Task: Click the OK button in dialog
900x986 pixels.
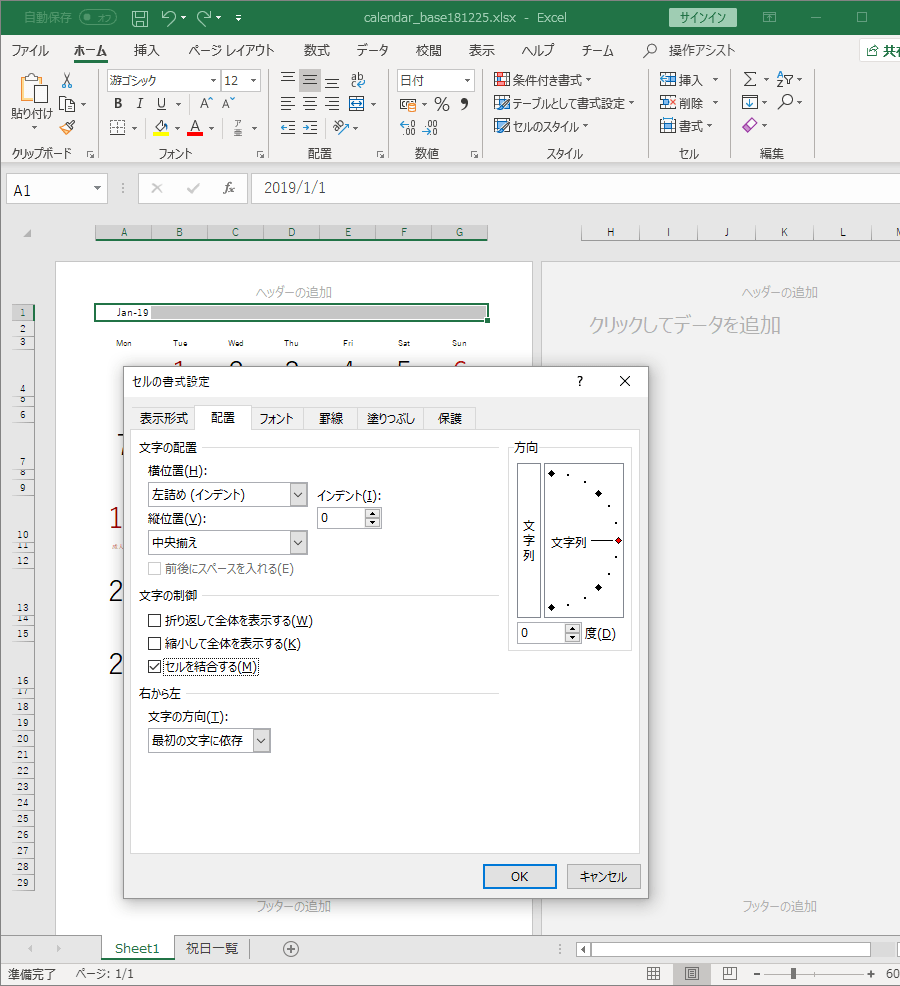Action: 519,876
